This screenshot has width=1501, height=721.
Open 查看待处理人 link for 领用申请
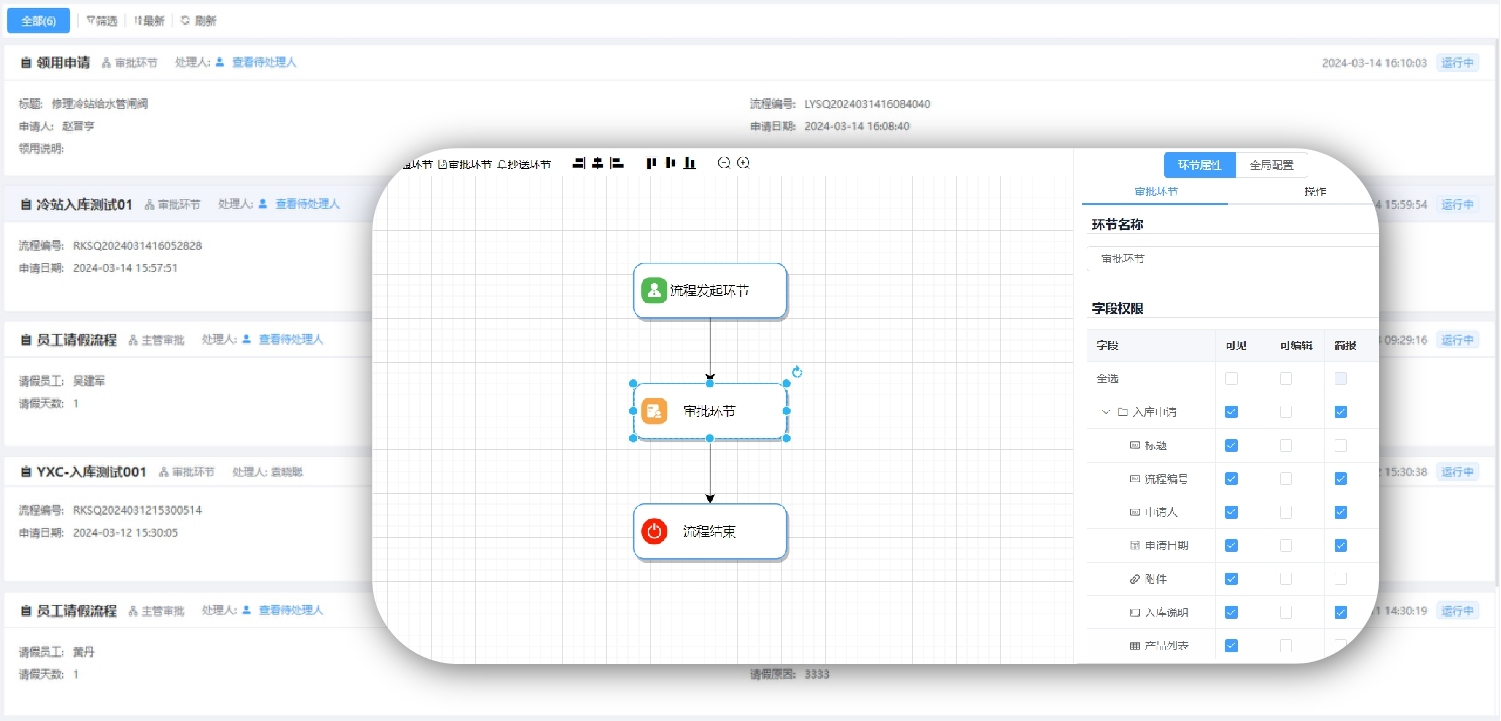[x=264, y=62]
